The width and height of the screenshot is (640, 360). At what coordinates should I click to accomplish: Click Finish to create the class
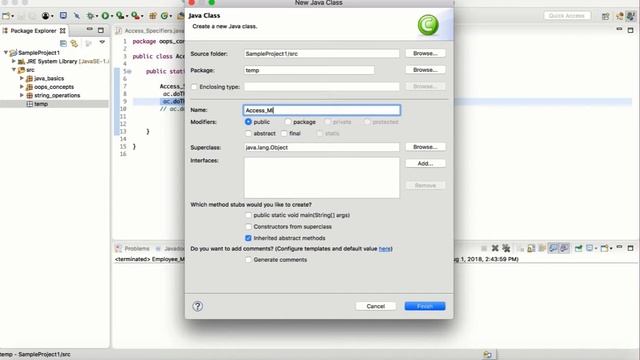(x=425, y=306)
